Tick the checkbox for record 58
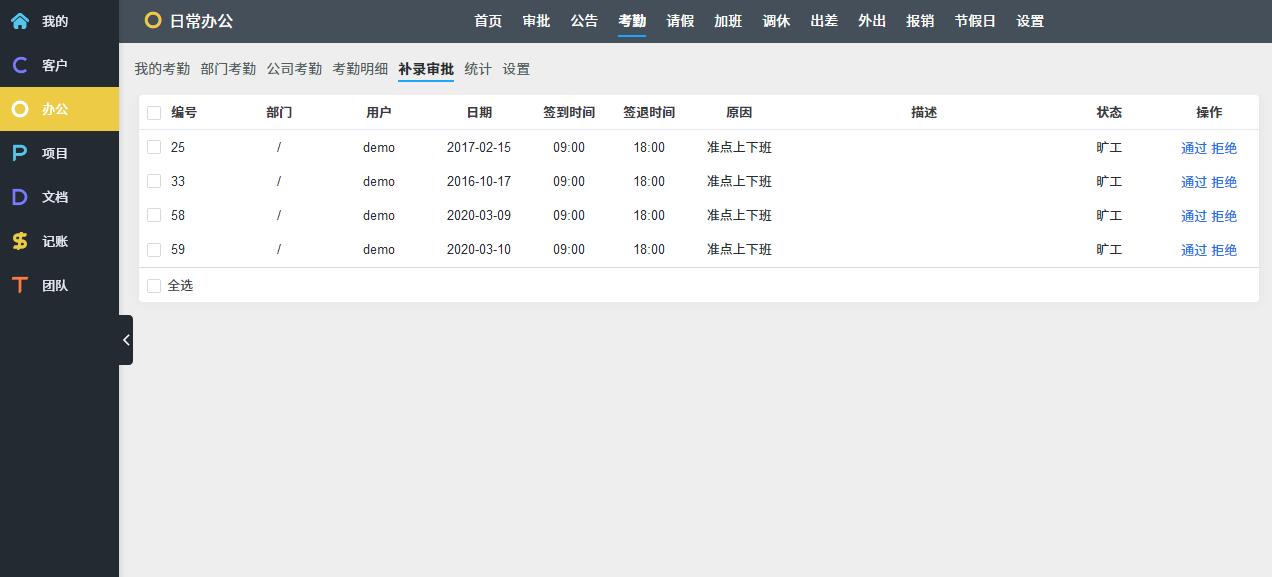 pos(154,215)
